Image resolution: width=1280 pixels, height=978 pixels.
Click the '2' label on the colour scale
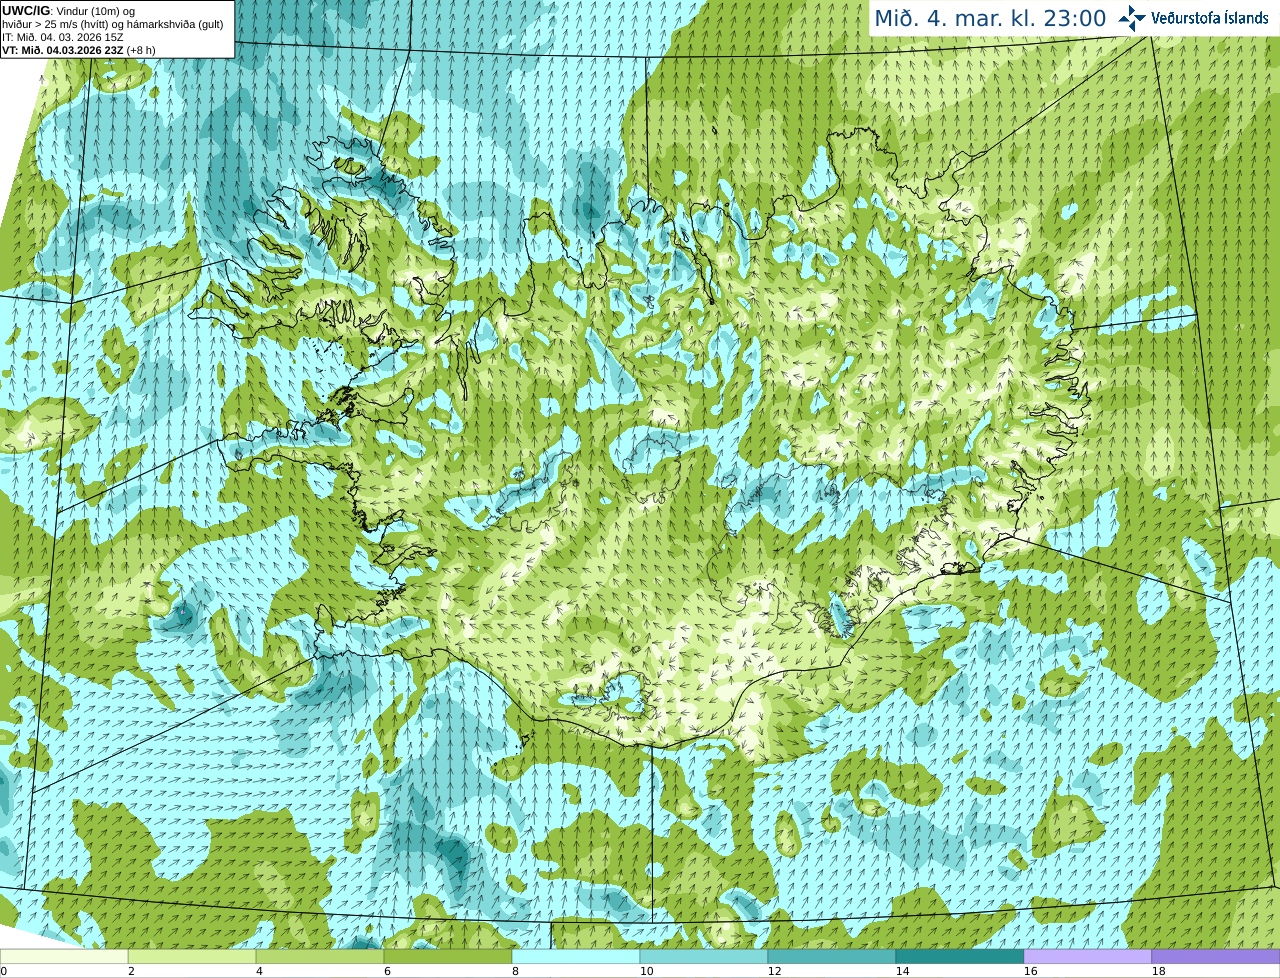click(131, 971)
